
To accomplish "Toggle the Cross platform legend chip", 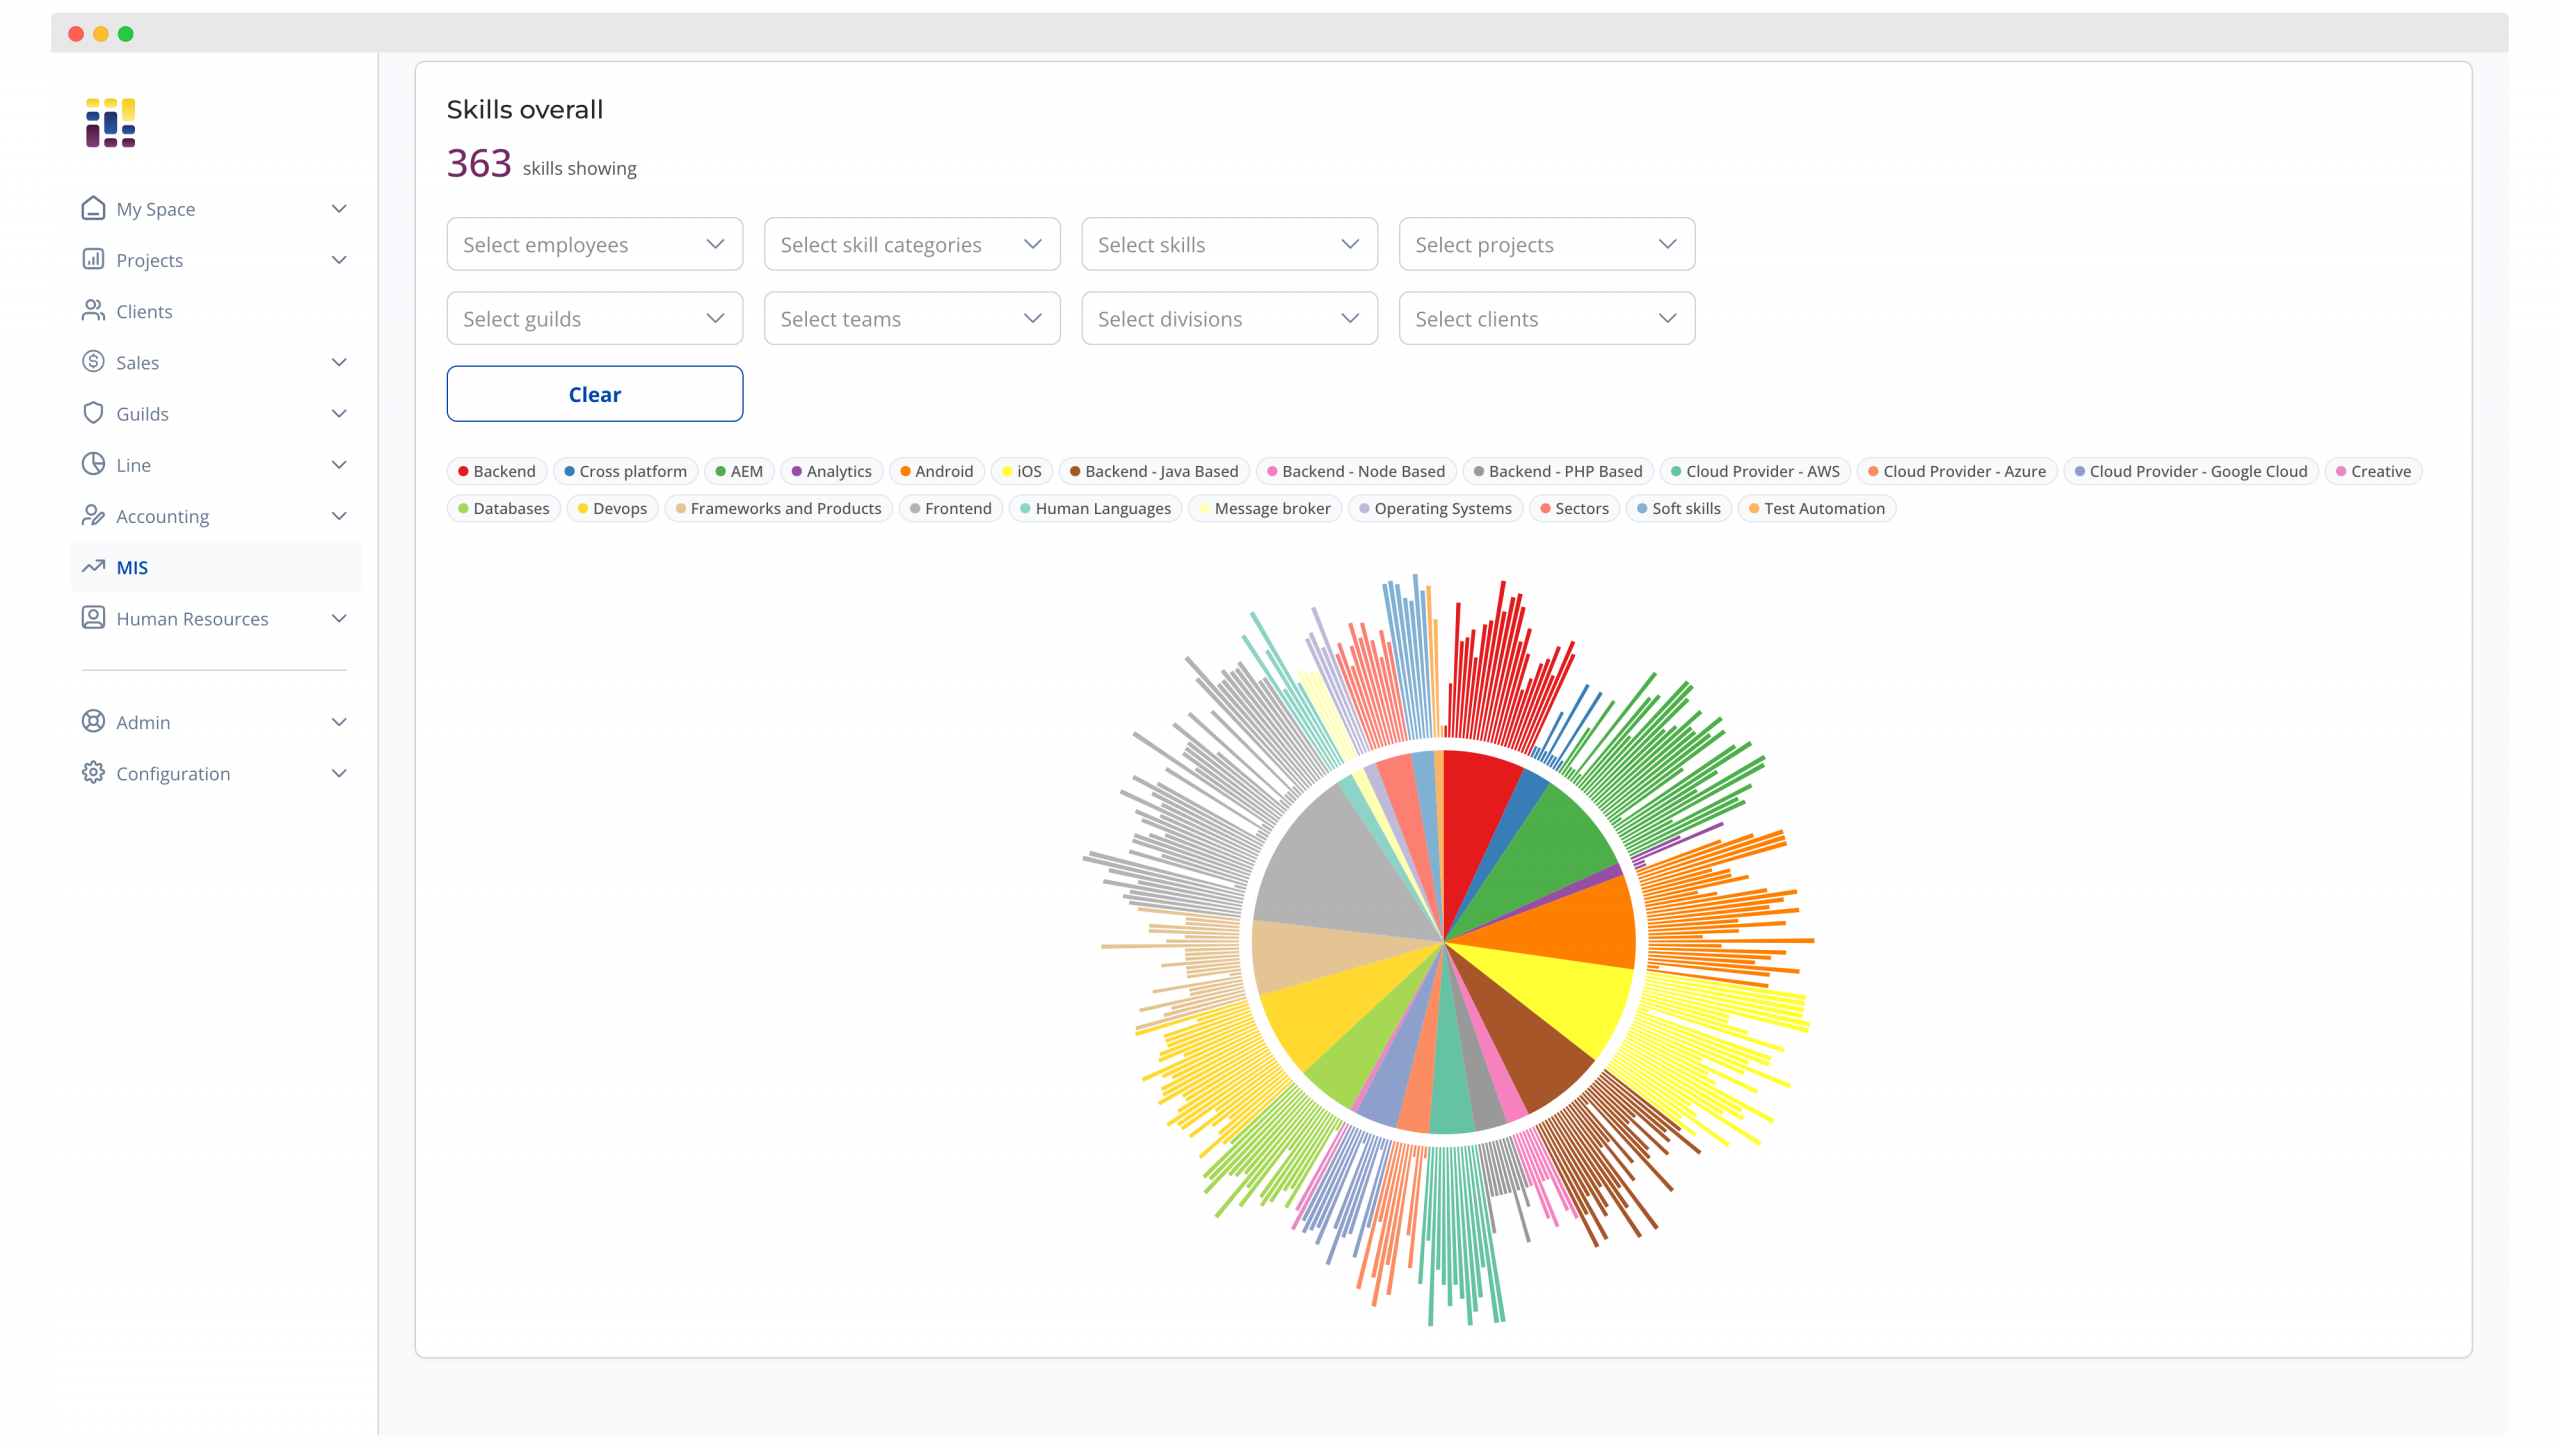I will (625, 471).
